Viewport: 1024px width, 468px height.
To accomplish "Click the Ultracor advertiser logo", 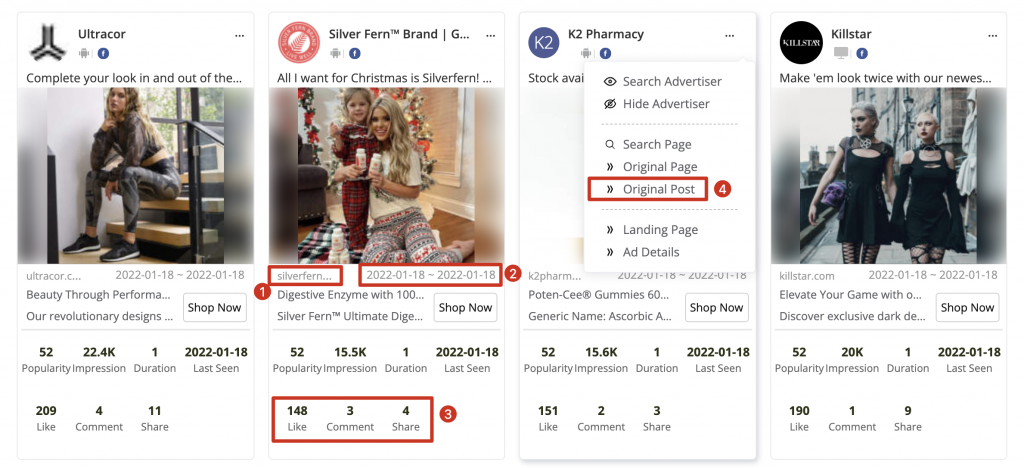I will pyautogui.click(x=46, y=42).
